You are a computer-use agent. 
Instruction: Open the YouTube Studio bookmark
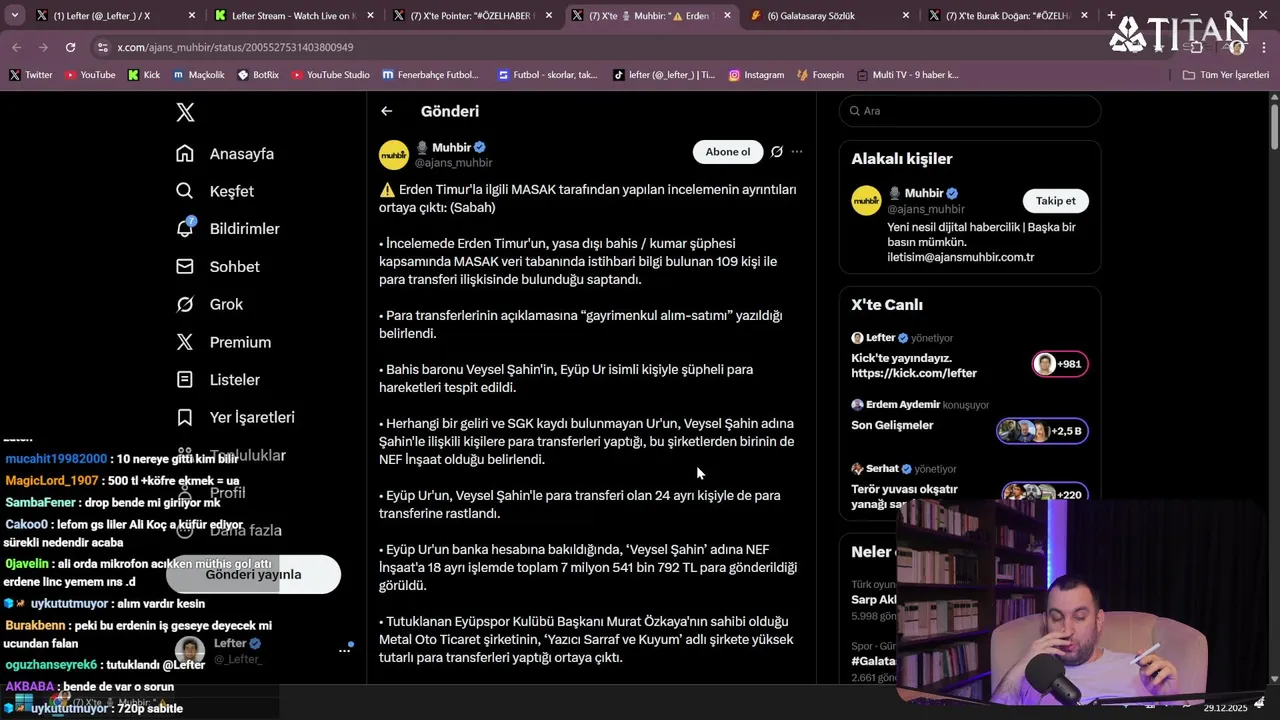[x=329, y=75]
